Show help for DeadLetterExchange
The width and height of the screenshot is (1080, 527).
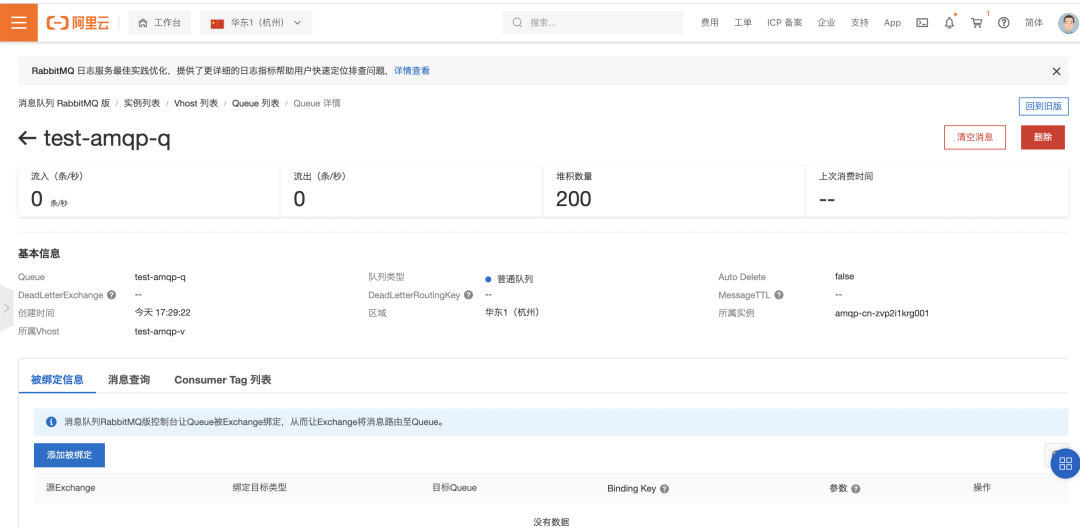(x=112, y=295)
